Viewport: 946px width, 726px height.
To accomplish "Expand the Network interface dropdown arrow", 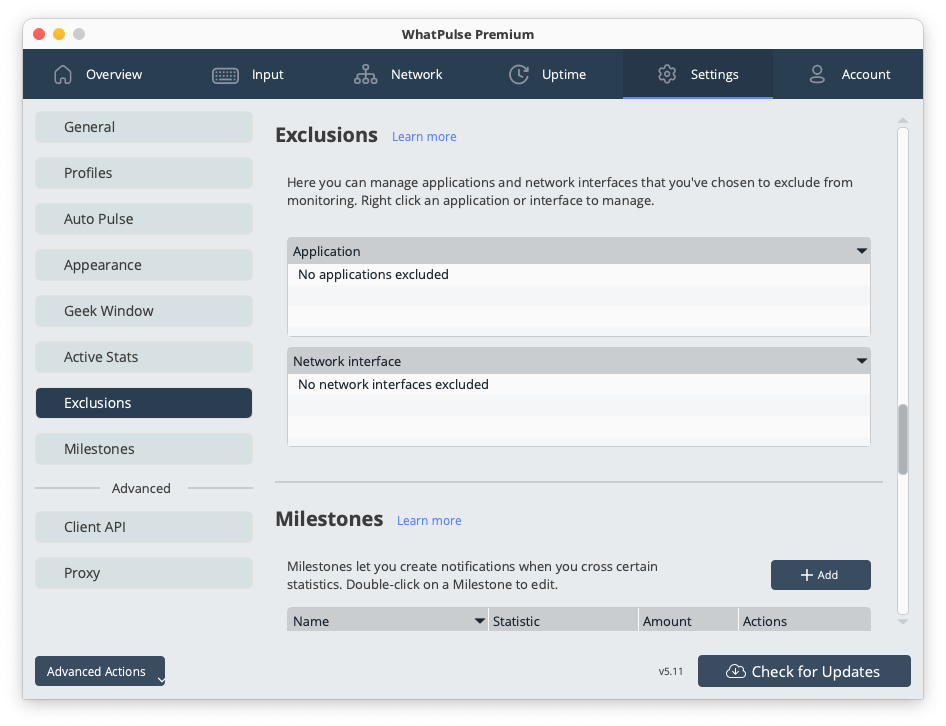I will 861,361.
